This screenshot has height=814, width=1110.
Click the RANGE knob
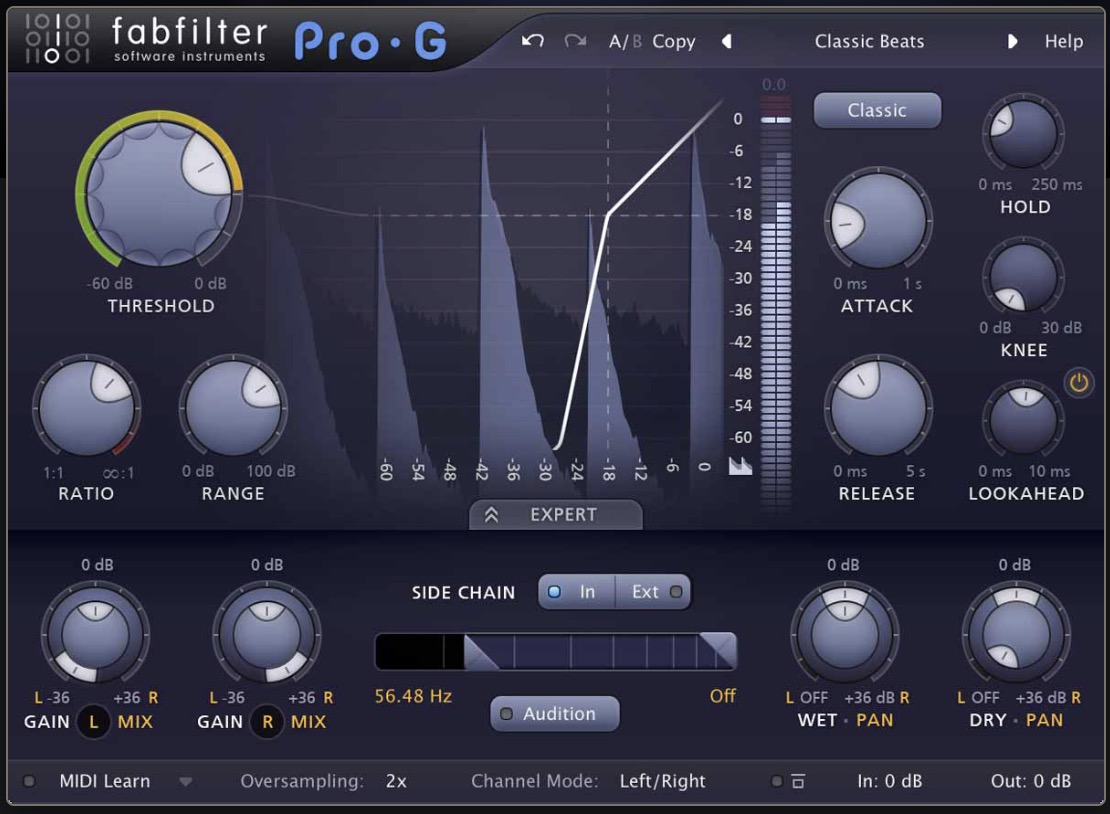[233, 408]
